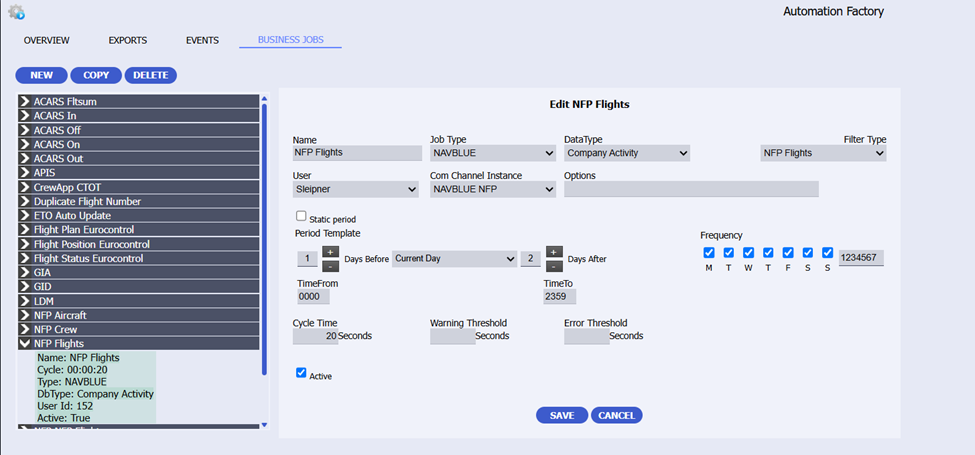Image resolution: width=975 pixels, height=455 pixels.
Task: Decrease Days After with minus button
Action: [554, 266]
